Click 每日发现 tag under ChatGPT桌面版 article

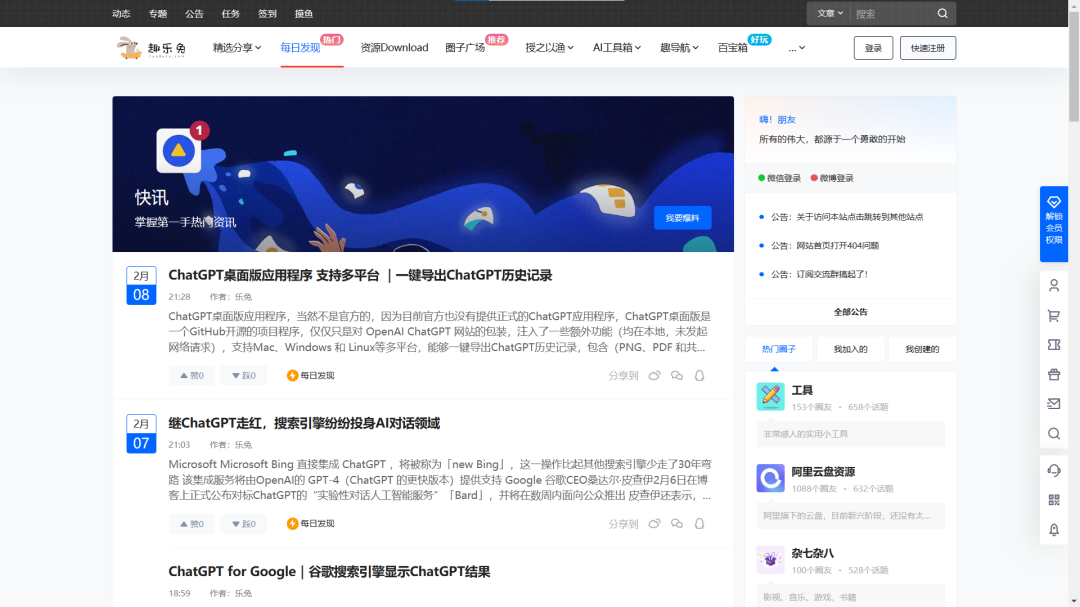point(311,375)
